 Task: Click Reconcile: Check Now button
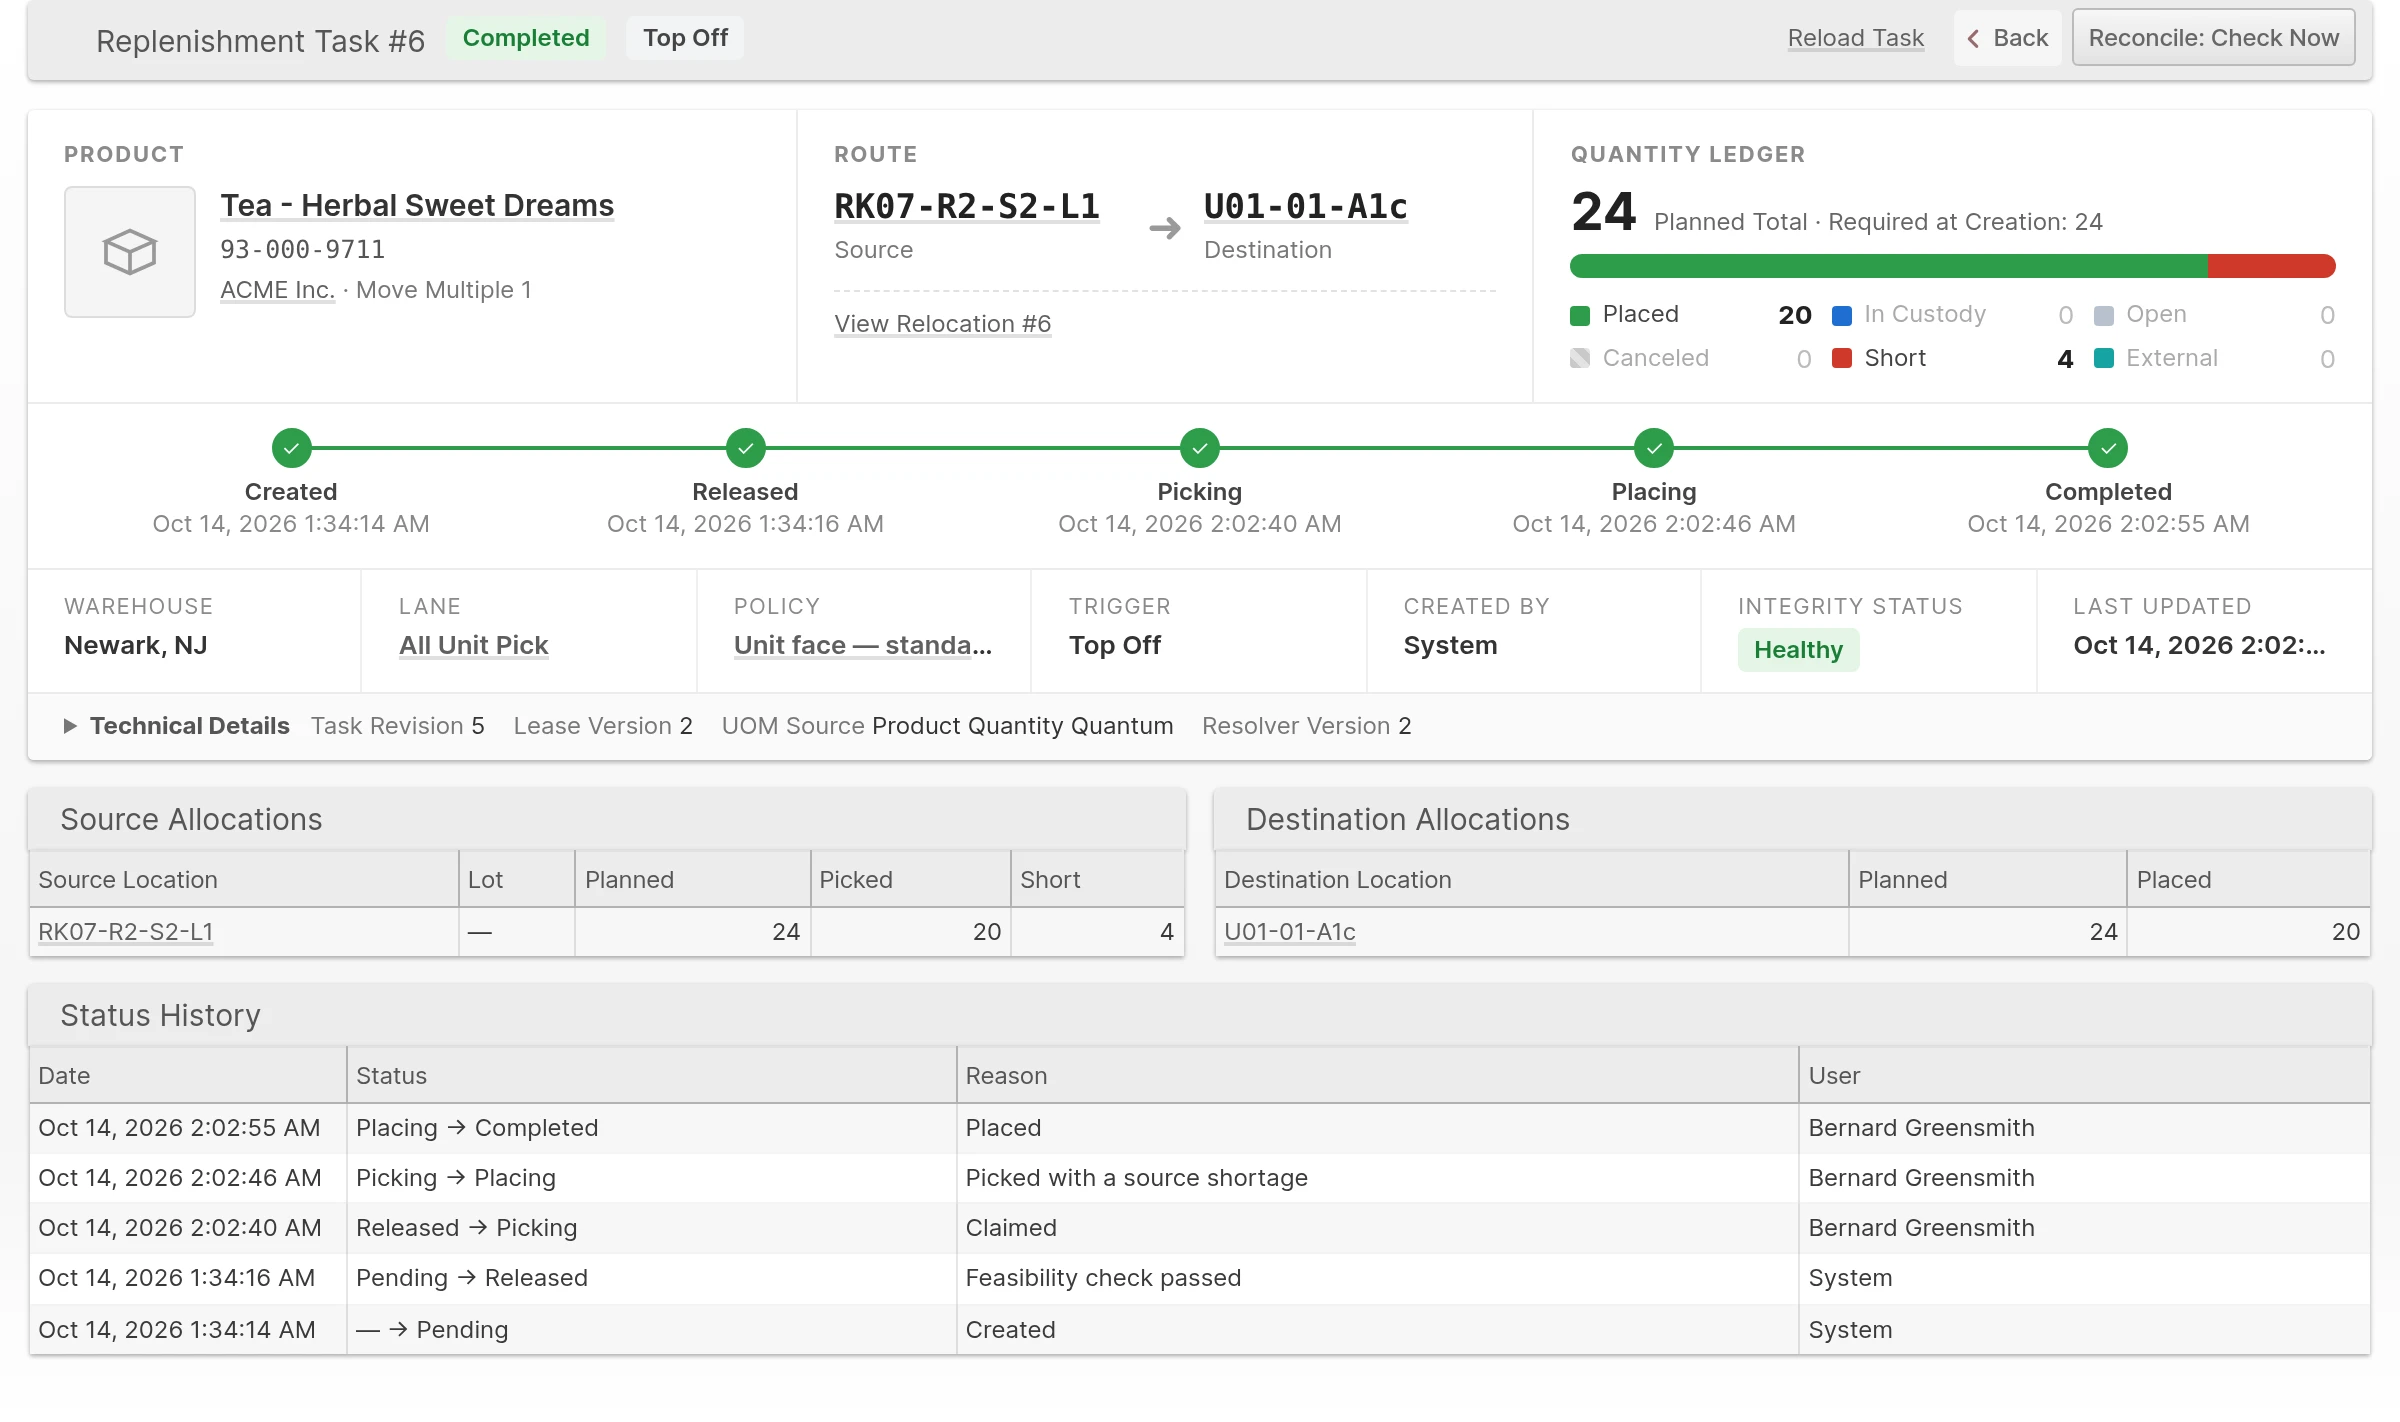2214,38
